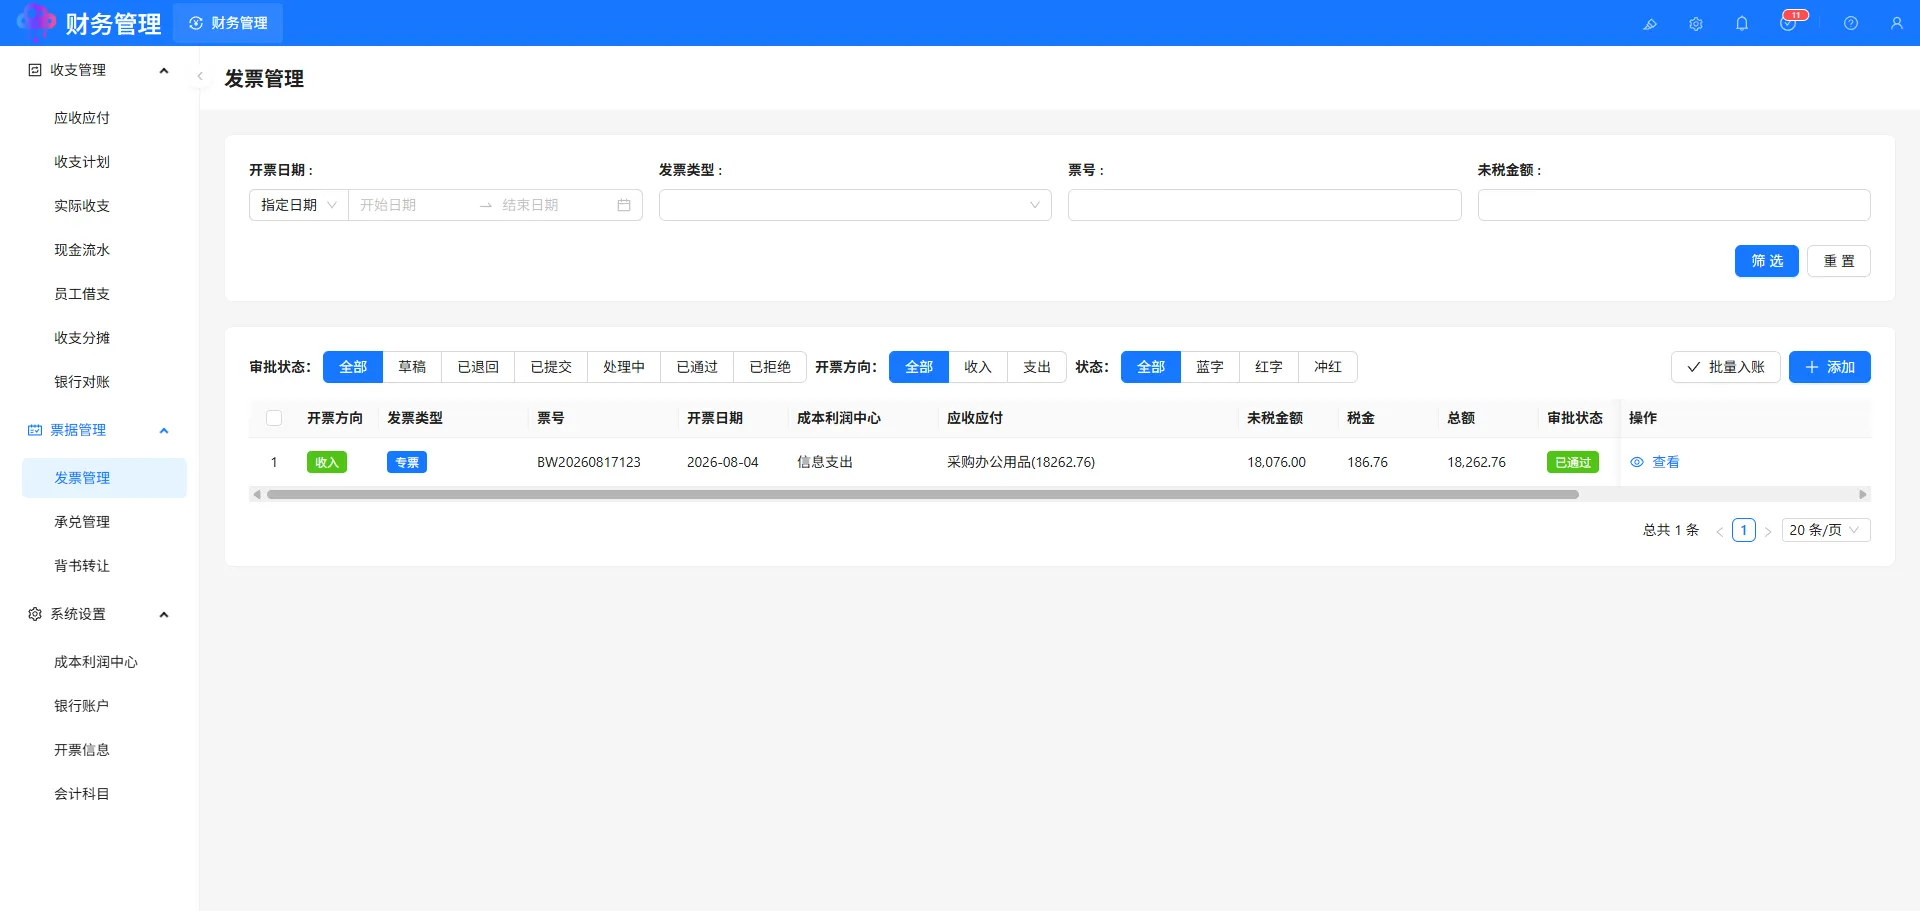Click 查看 link for invoice BW20260817123
Image resolution: width=1920 pixels, height=911 pixels.
[1666, 462]
